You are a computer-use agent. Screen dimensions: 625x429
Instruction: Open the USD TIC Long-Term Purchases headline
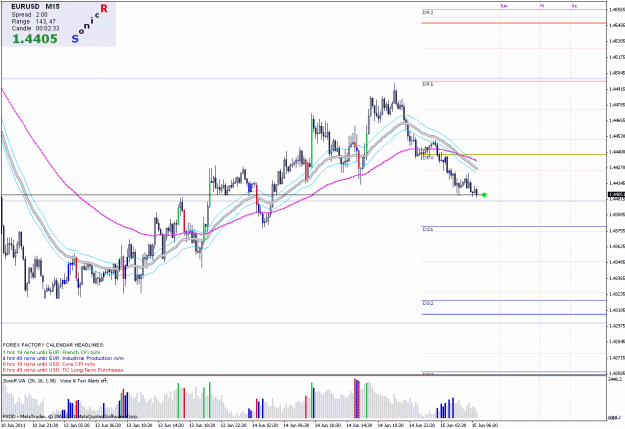tap(63, 370)
